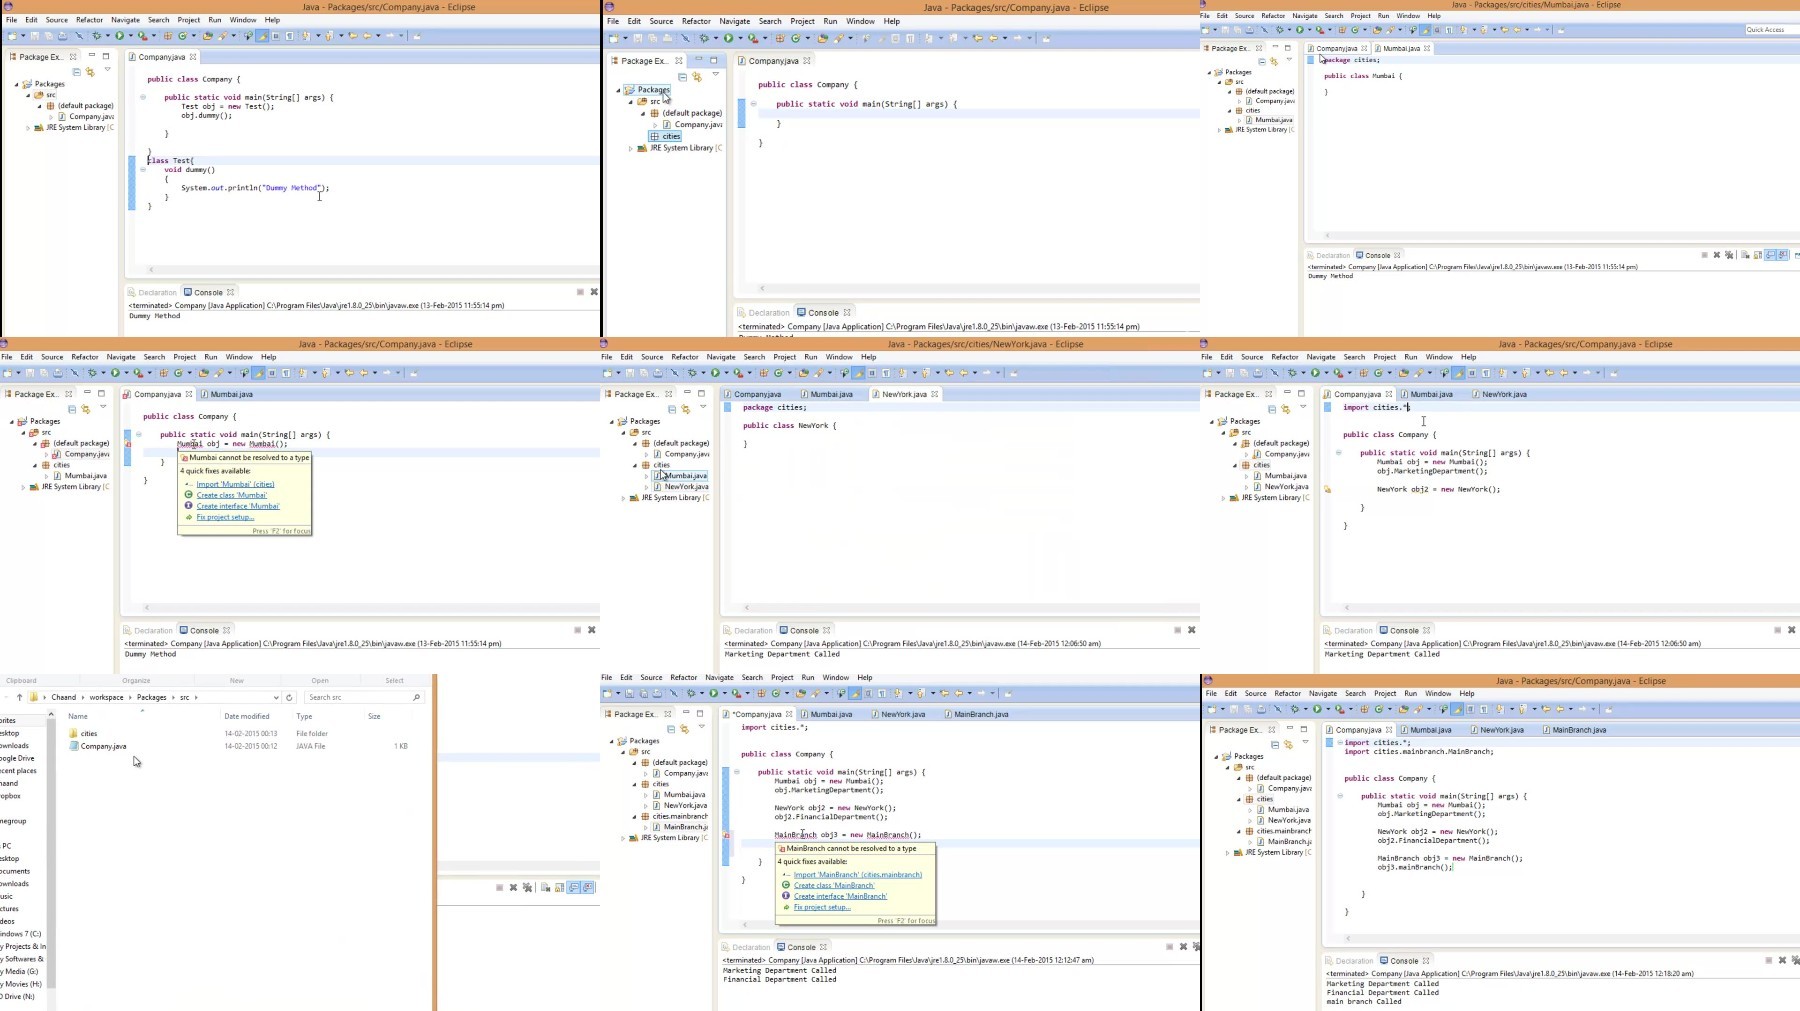Toggle Mark Occurrences in window with Mumbai error popup
This screenshot has height=1011, width=1800.
click(x=258, y=373)
